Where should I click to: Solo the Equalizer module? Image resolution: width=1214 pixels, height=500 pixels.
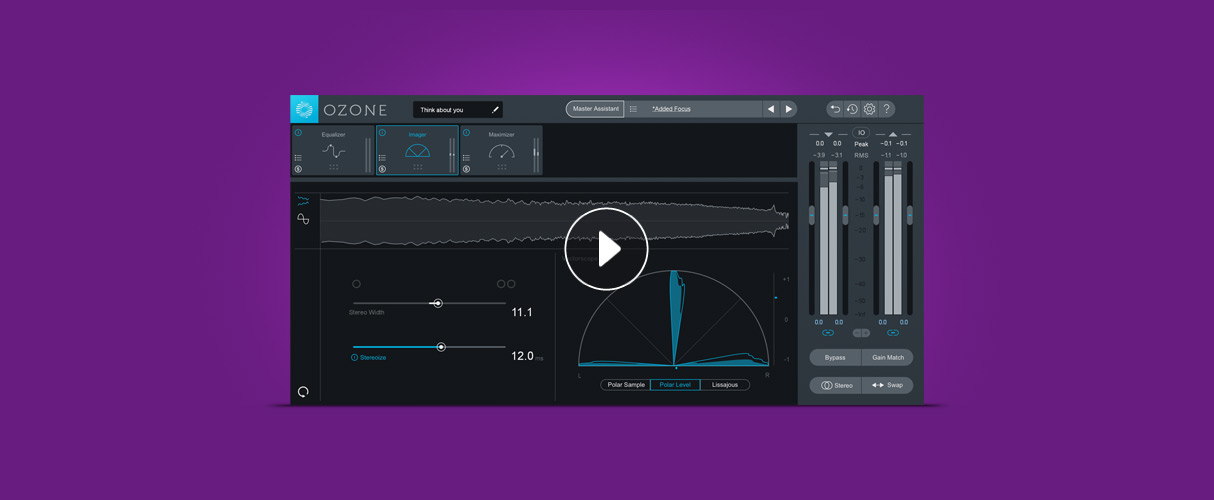[298, 169]
